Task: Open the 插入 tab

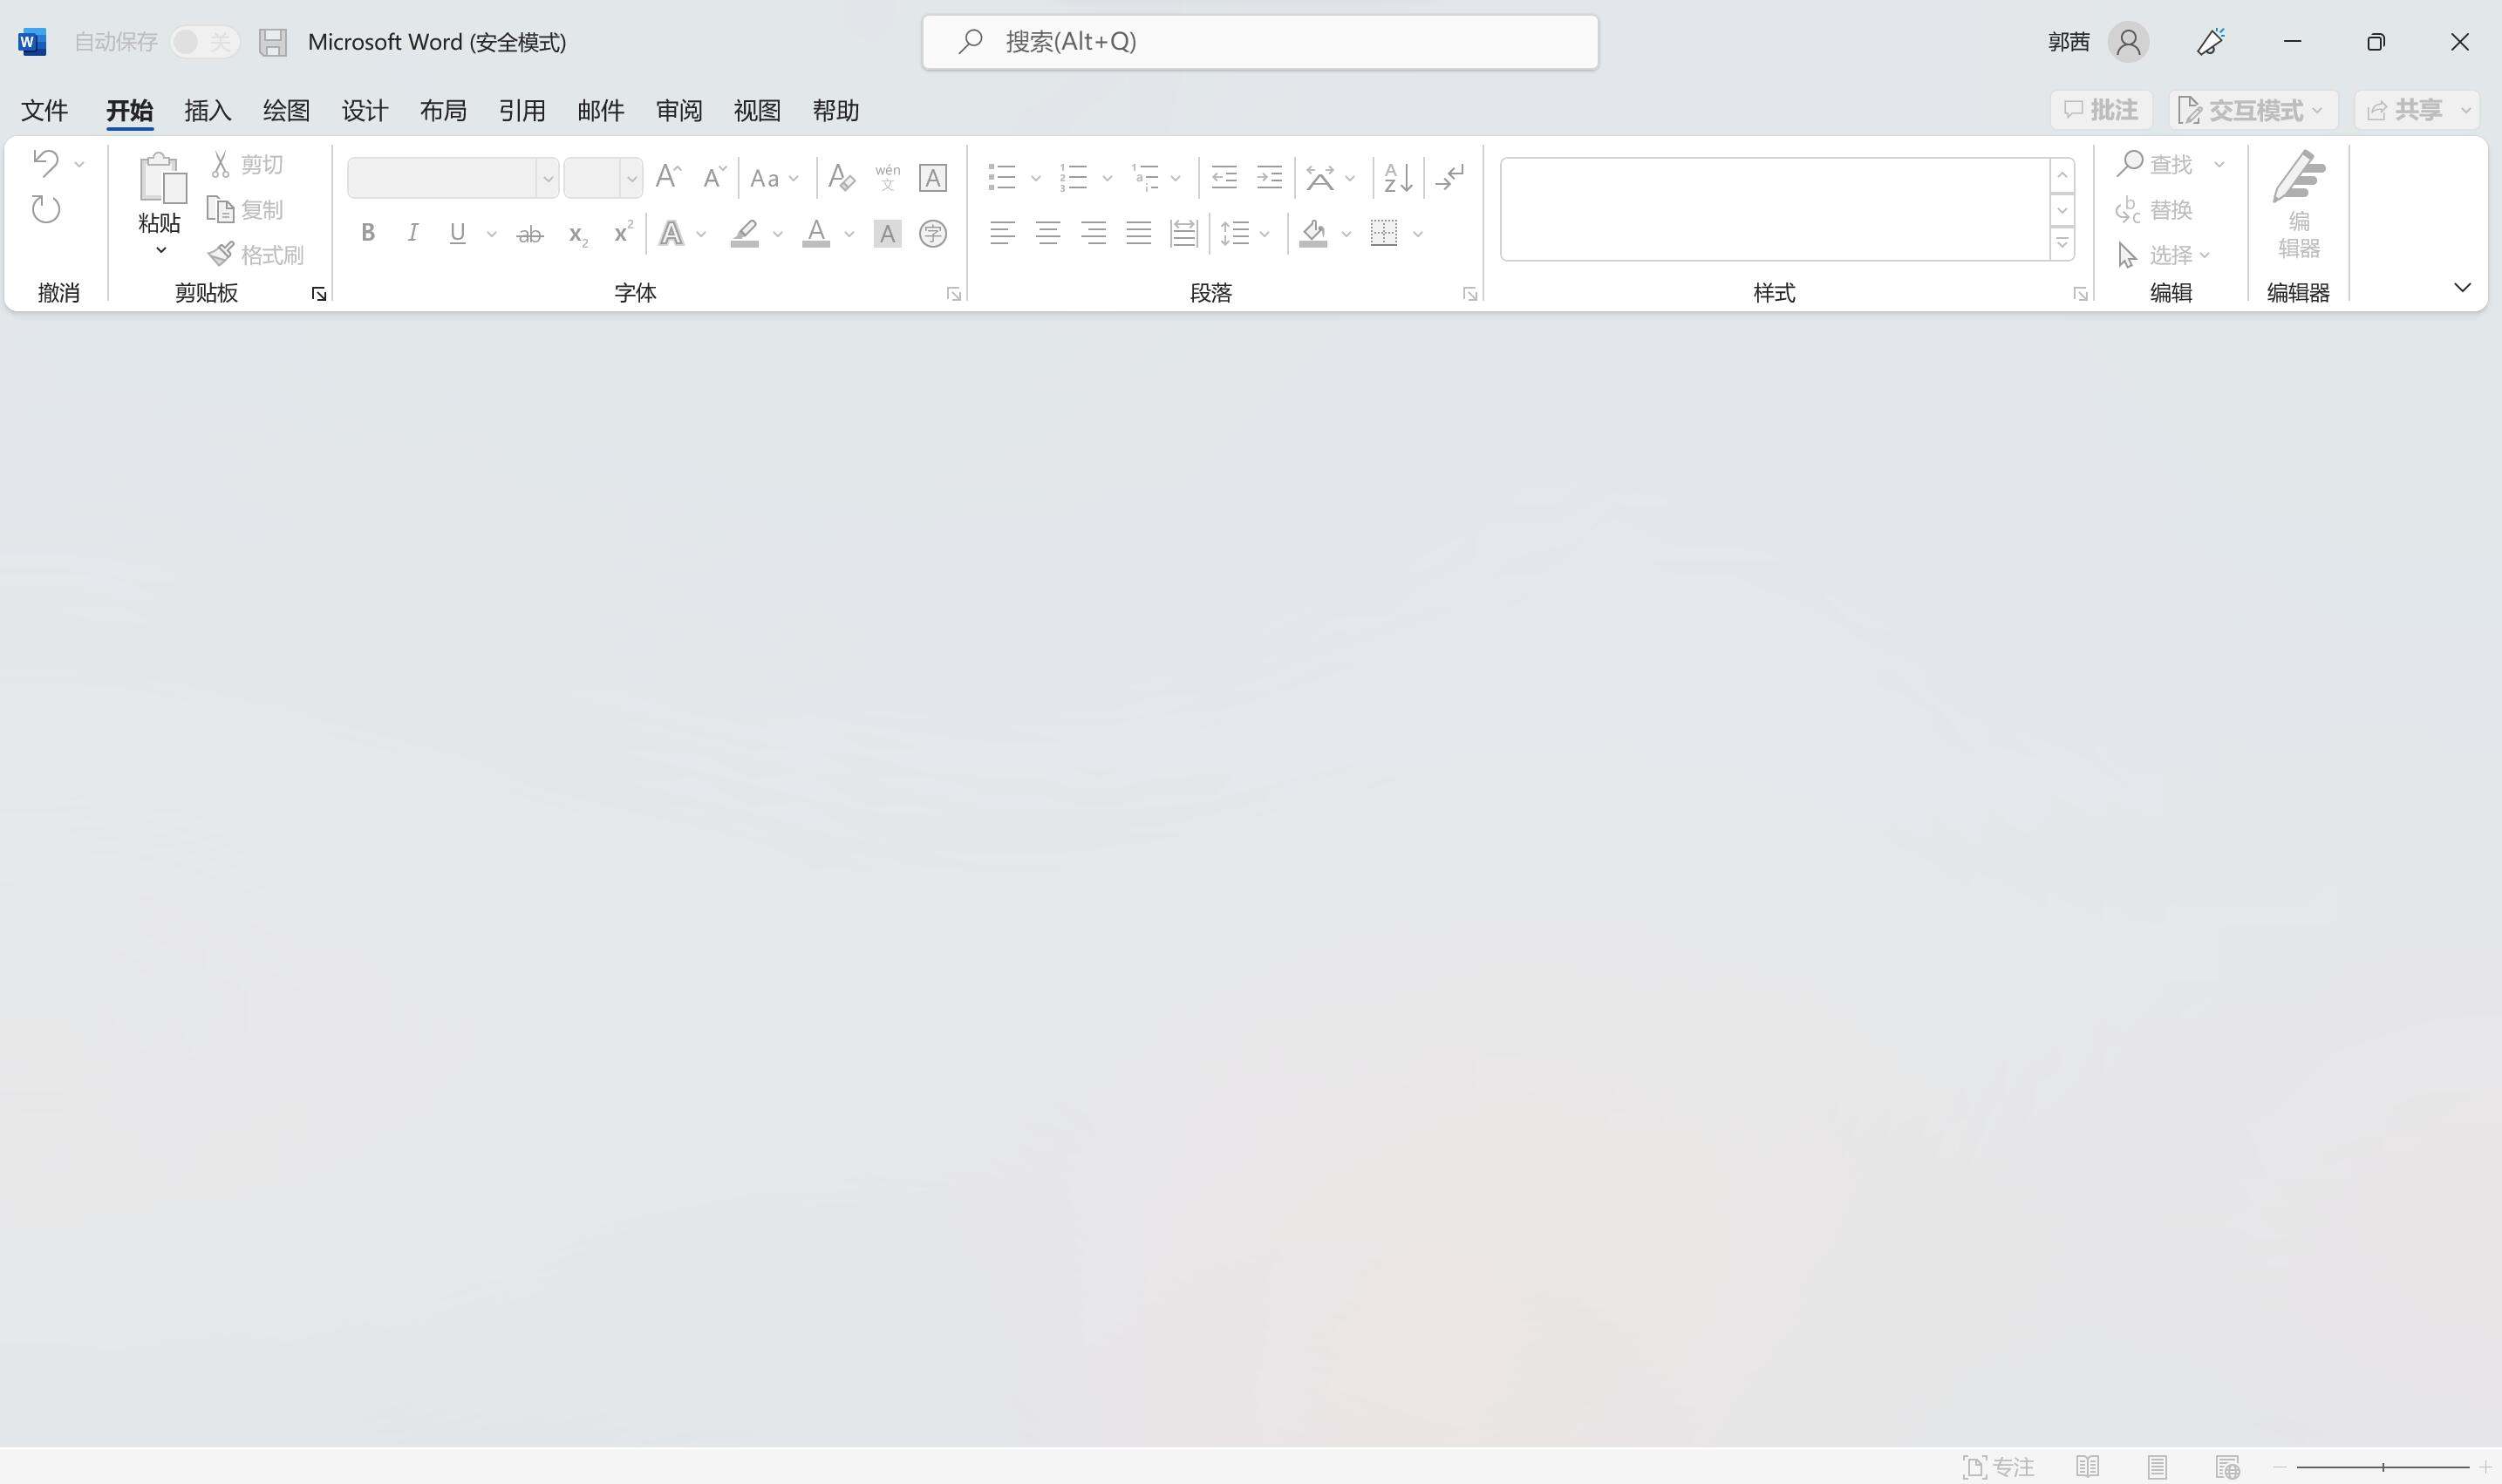Action: click(x=207, y=111)
